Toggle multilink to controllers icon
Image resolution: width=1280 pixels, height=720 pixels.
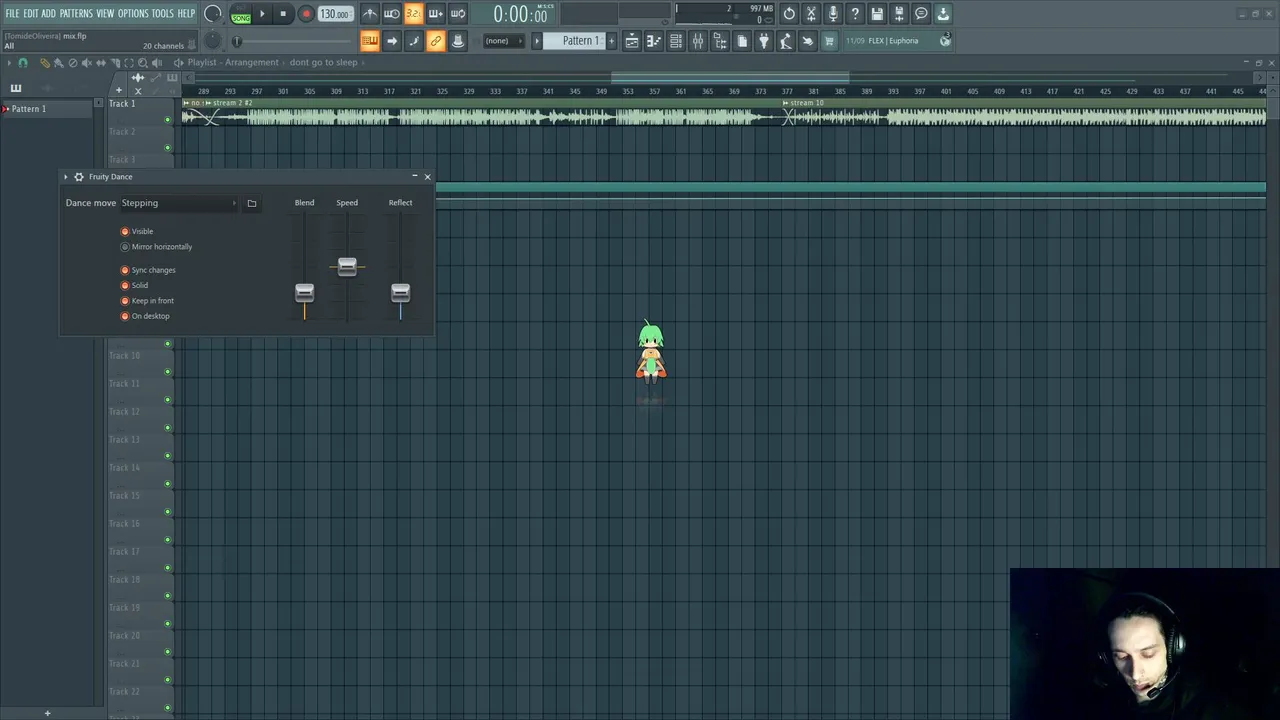[435, 41]
